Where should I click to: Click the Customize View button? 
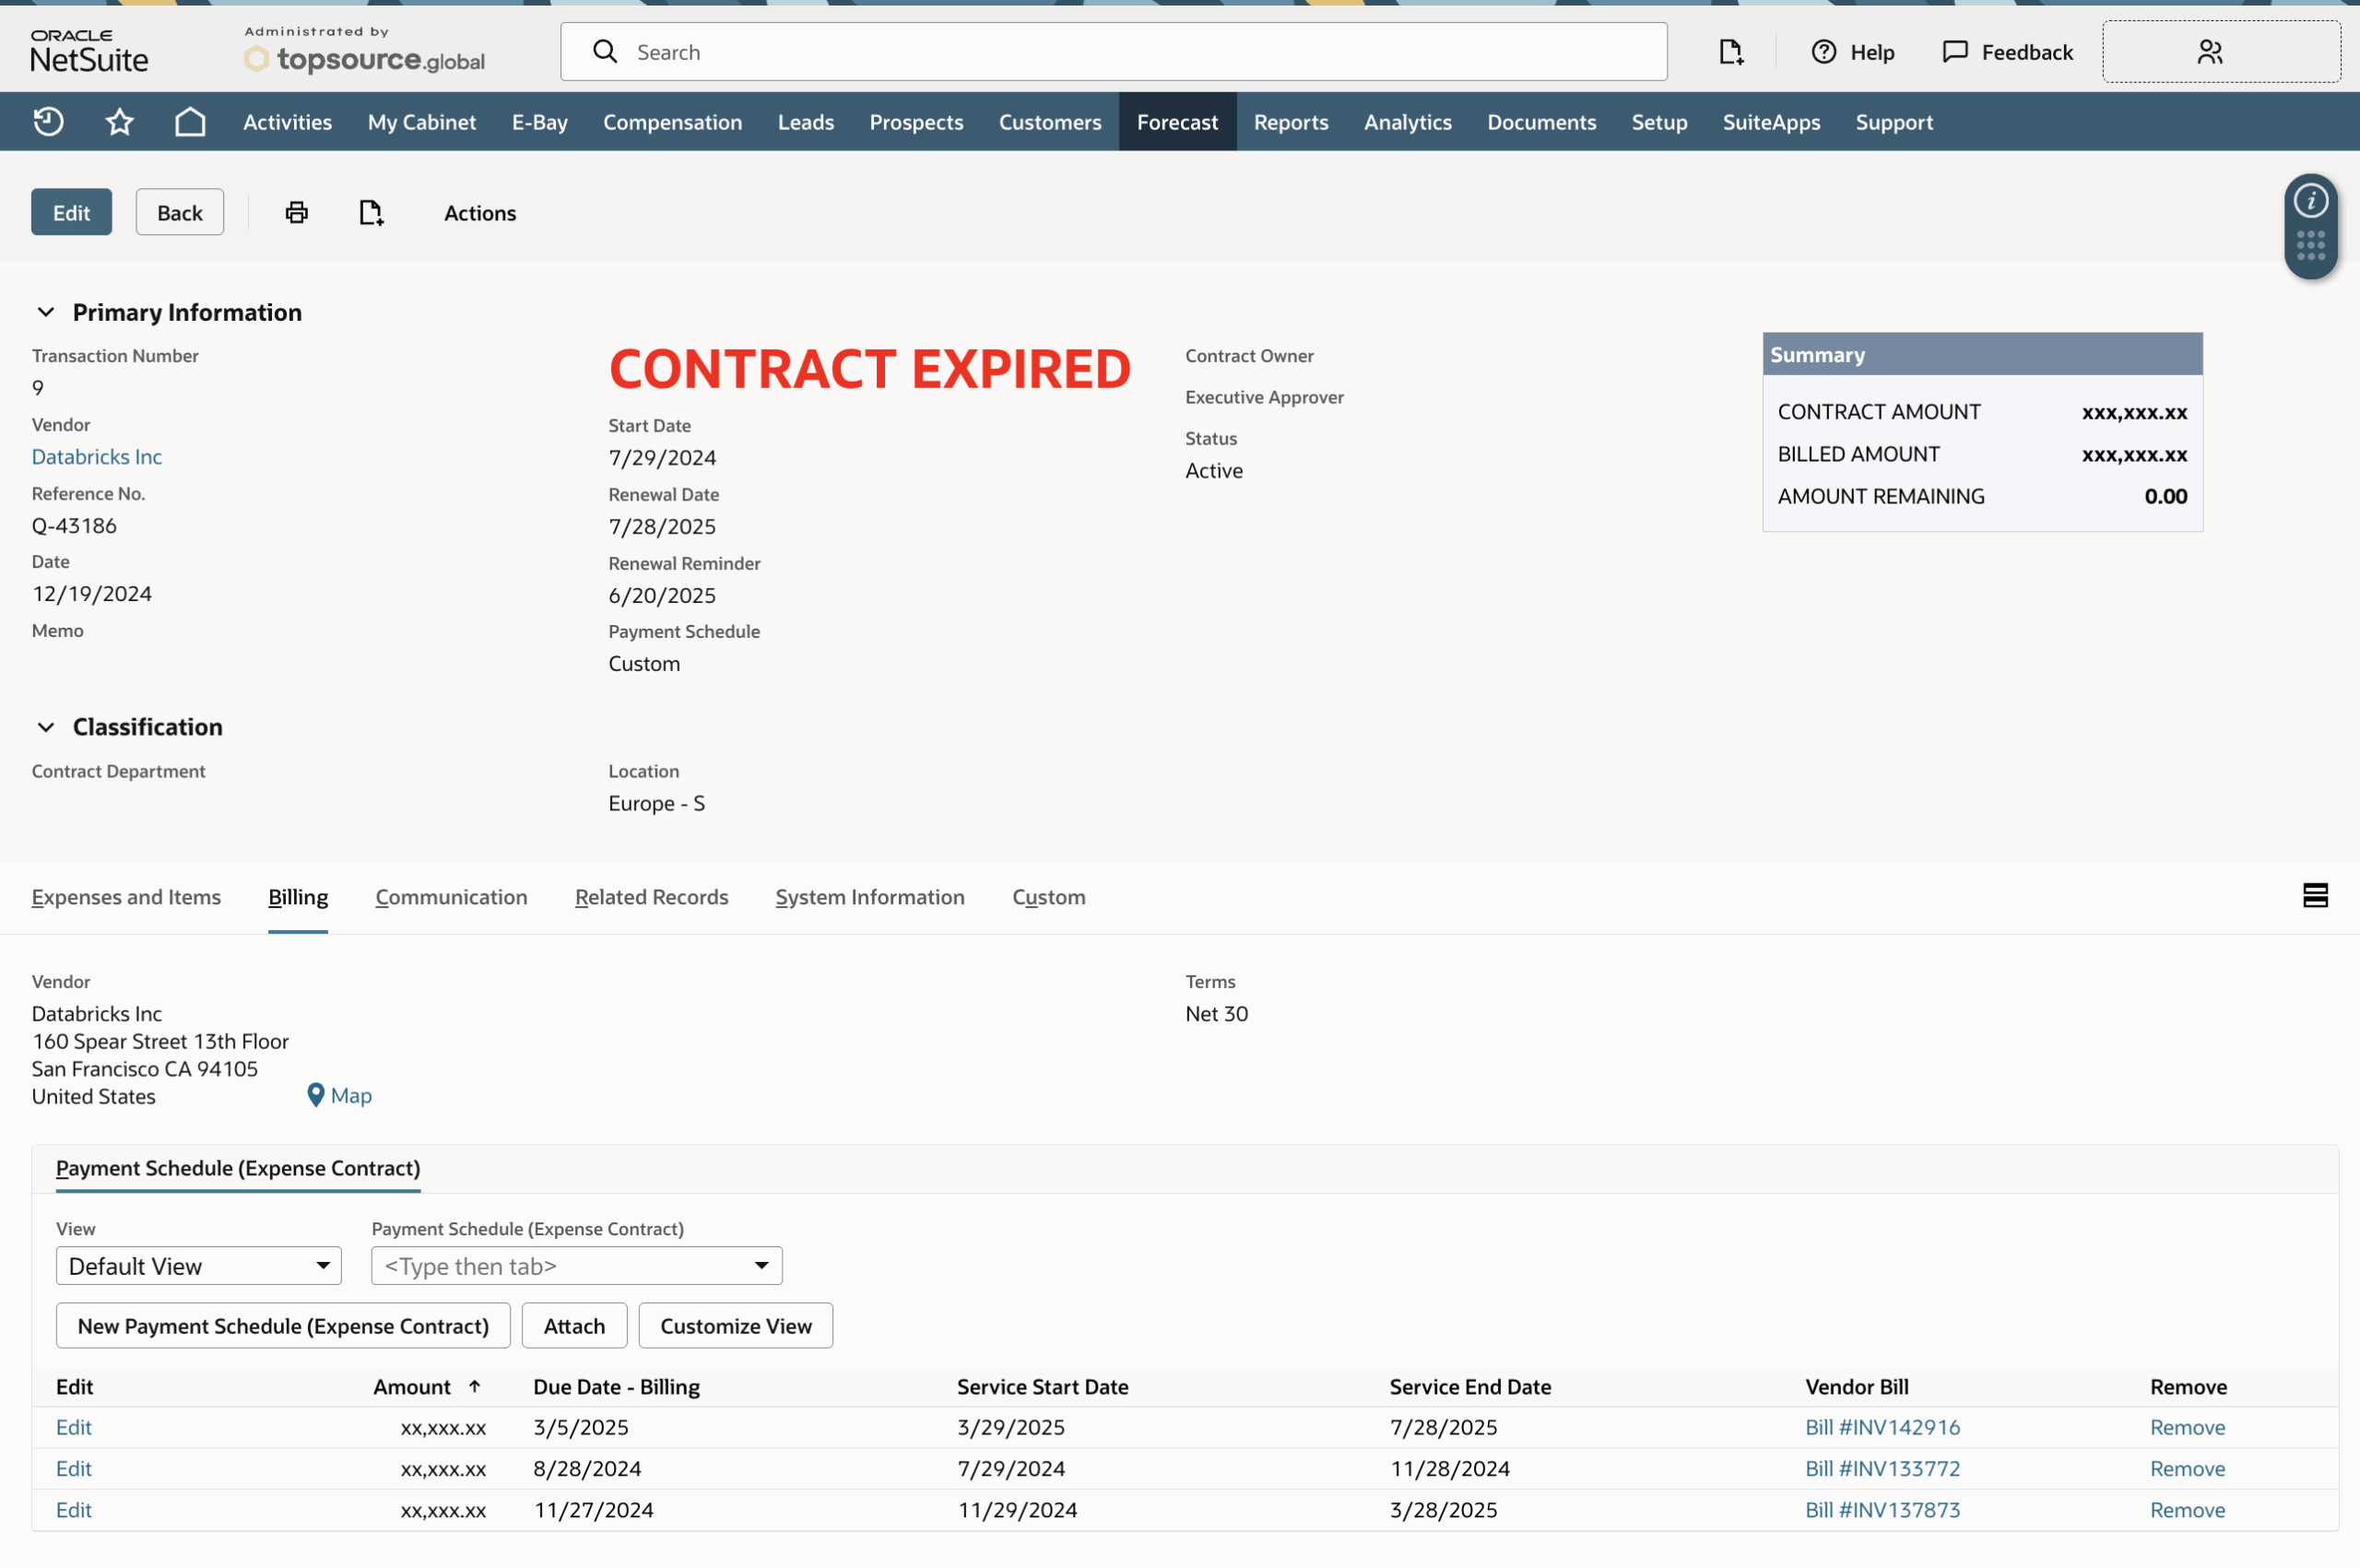coord(736,1327)
